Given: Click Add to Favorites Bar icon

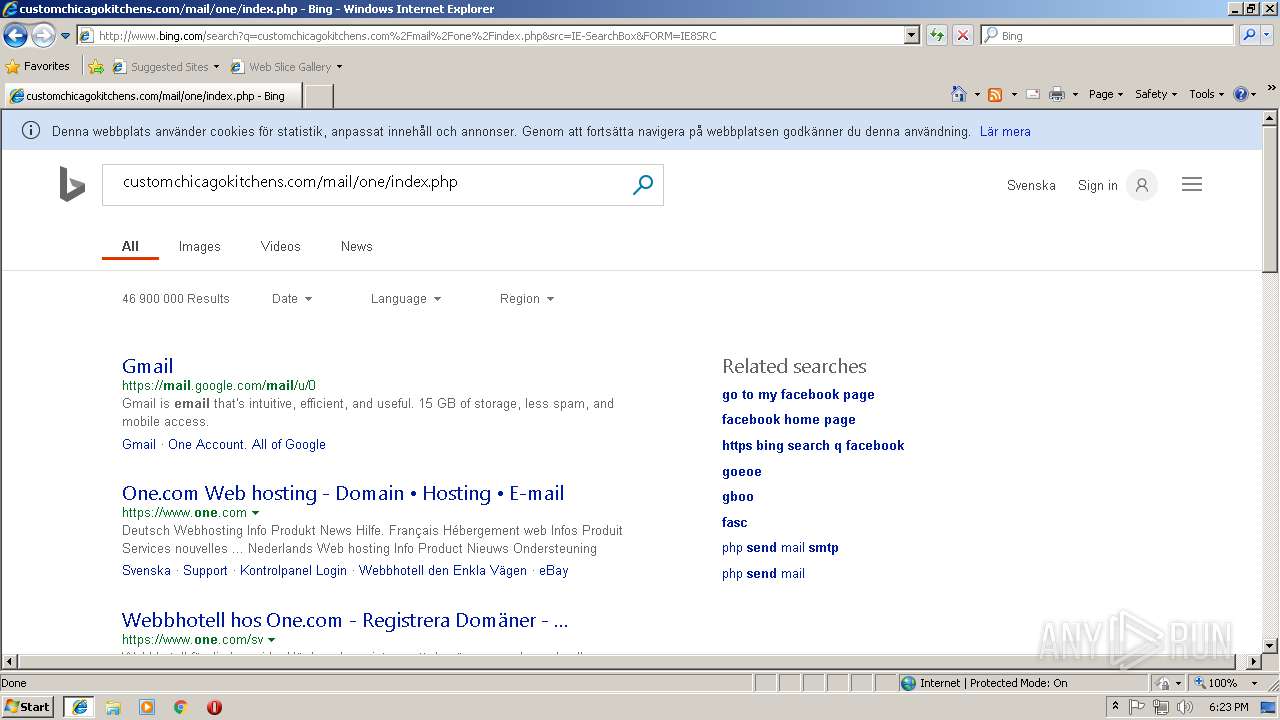Looking at the screenshot, I should (96, 67).
